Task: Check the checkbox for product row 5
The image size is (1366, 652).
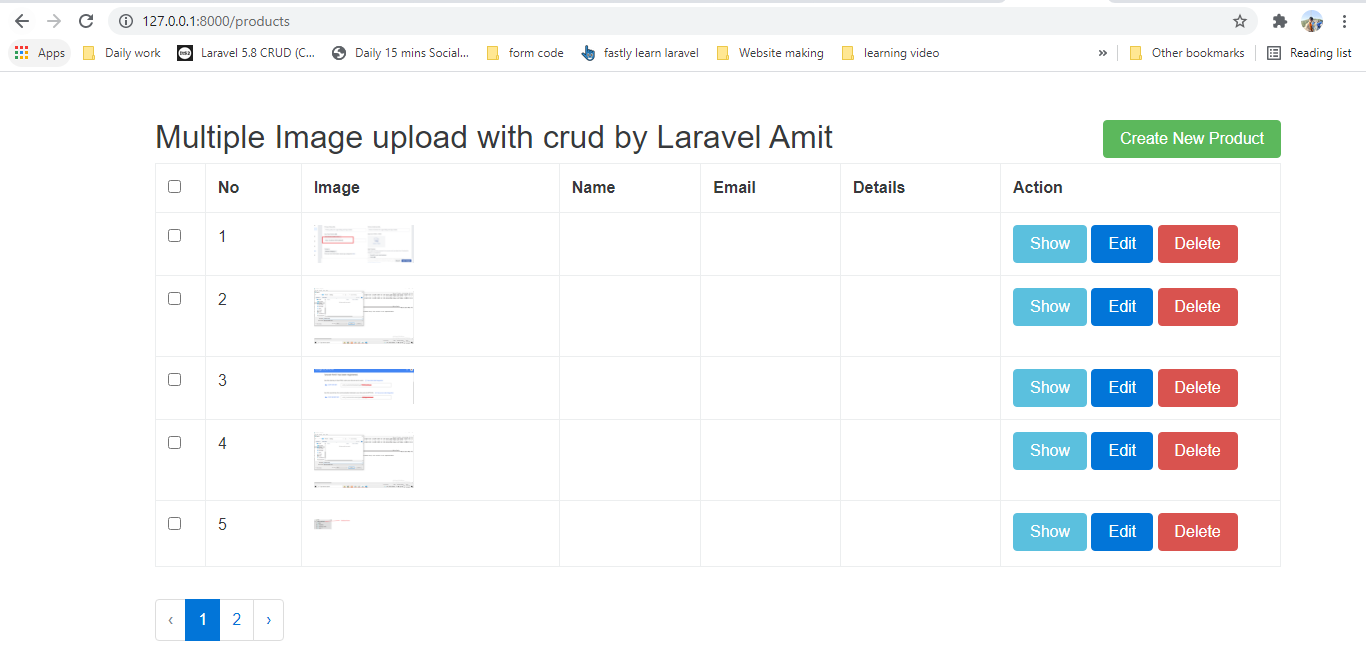Action: pyautogui.click(x=175, y=523)
